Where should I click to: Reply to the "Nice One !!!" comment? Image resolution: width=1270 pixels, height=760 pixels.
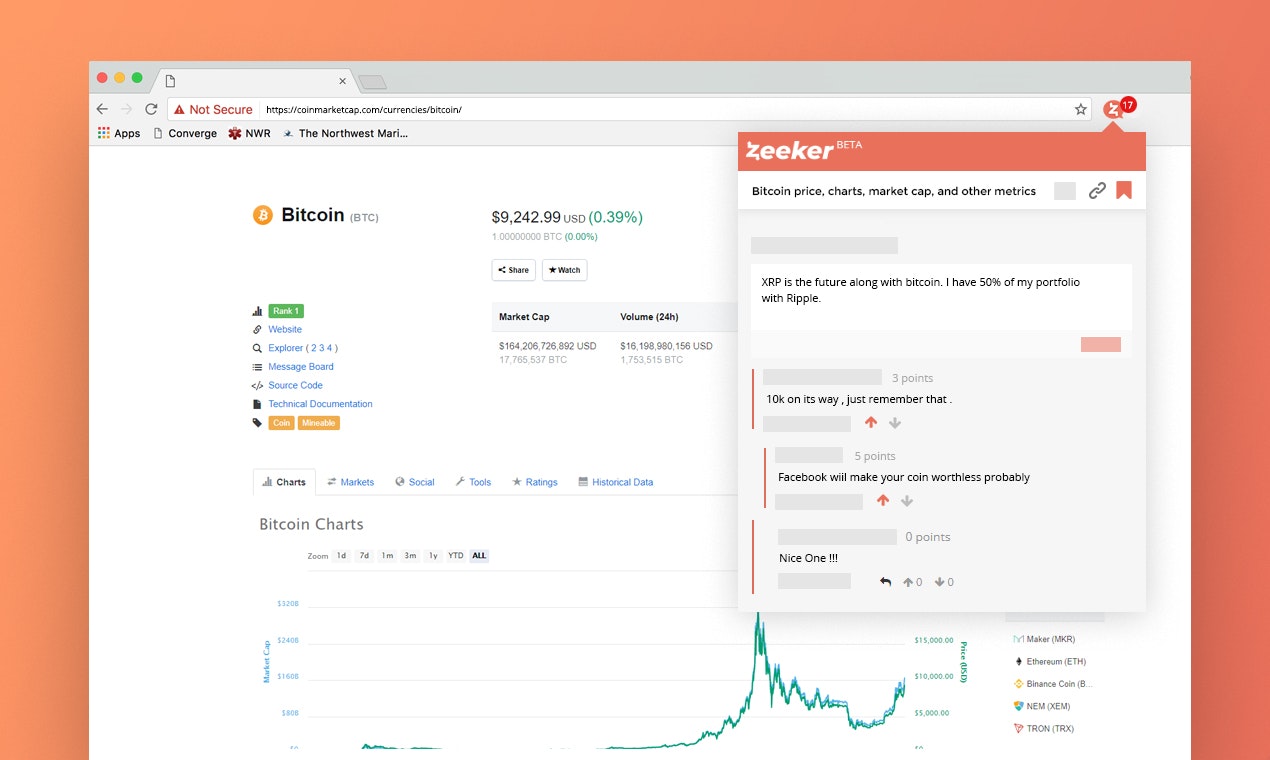884,581
